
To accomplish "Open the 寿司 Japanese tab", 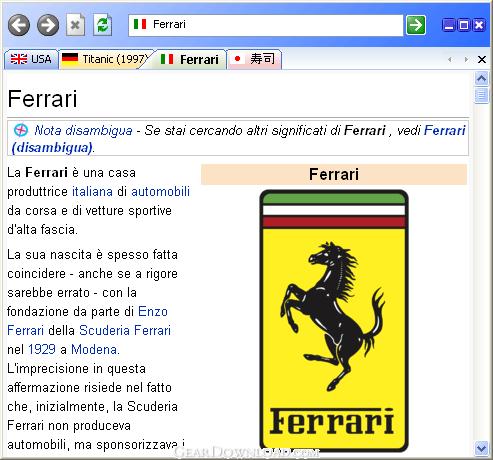I will [254, 59].
